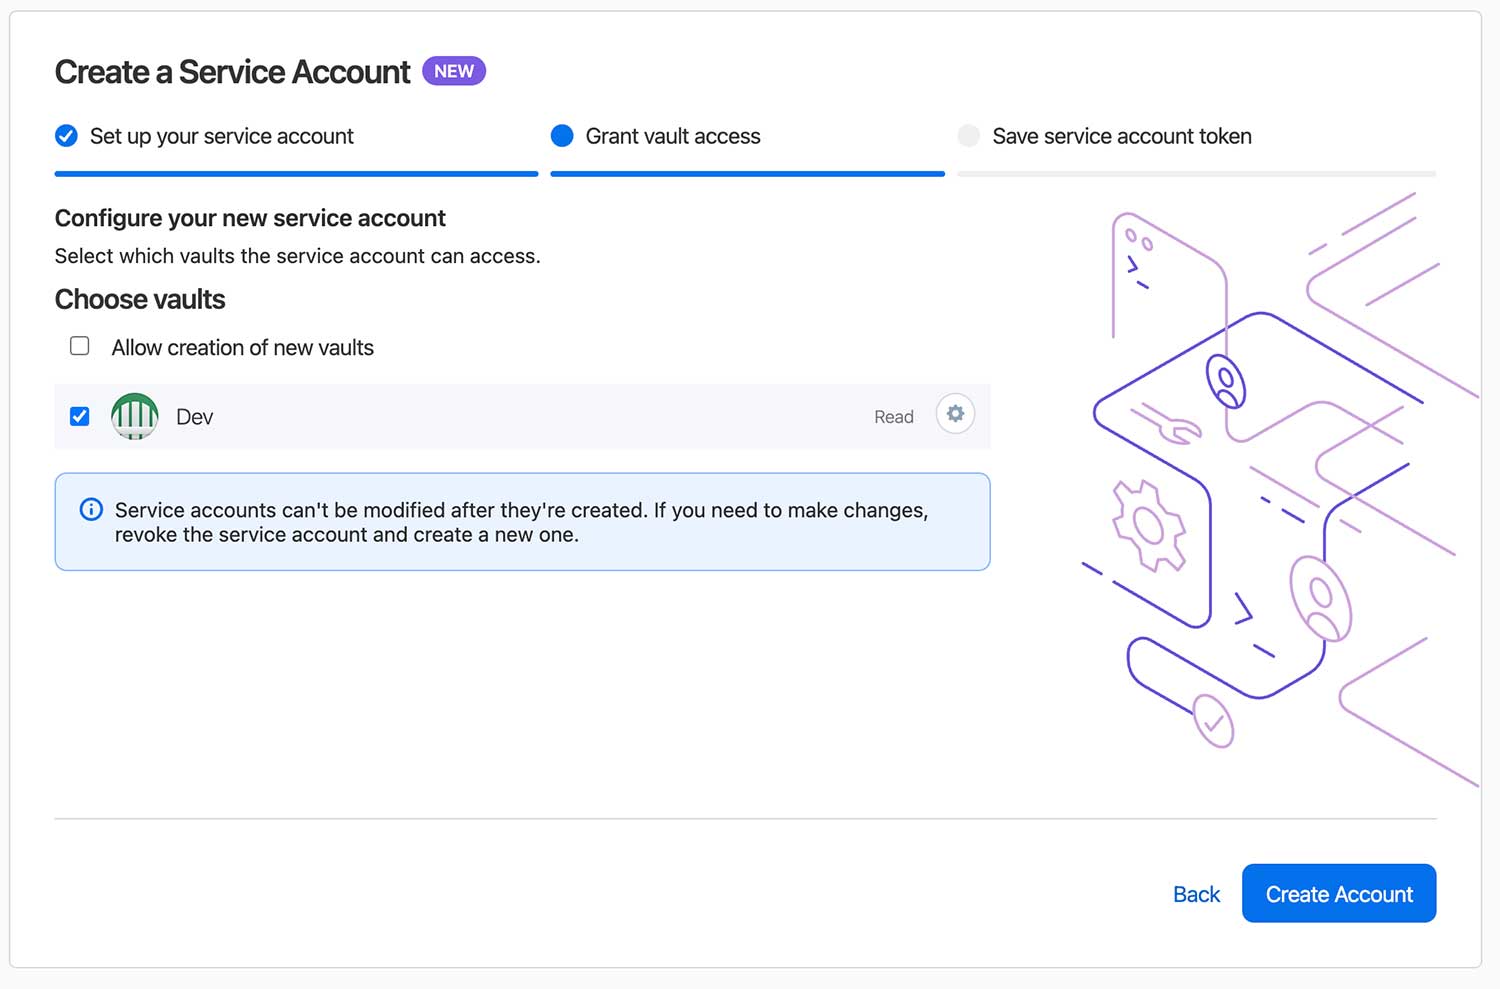Go Back to the previous step

(1196, 894)
